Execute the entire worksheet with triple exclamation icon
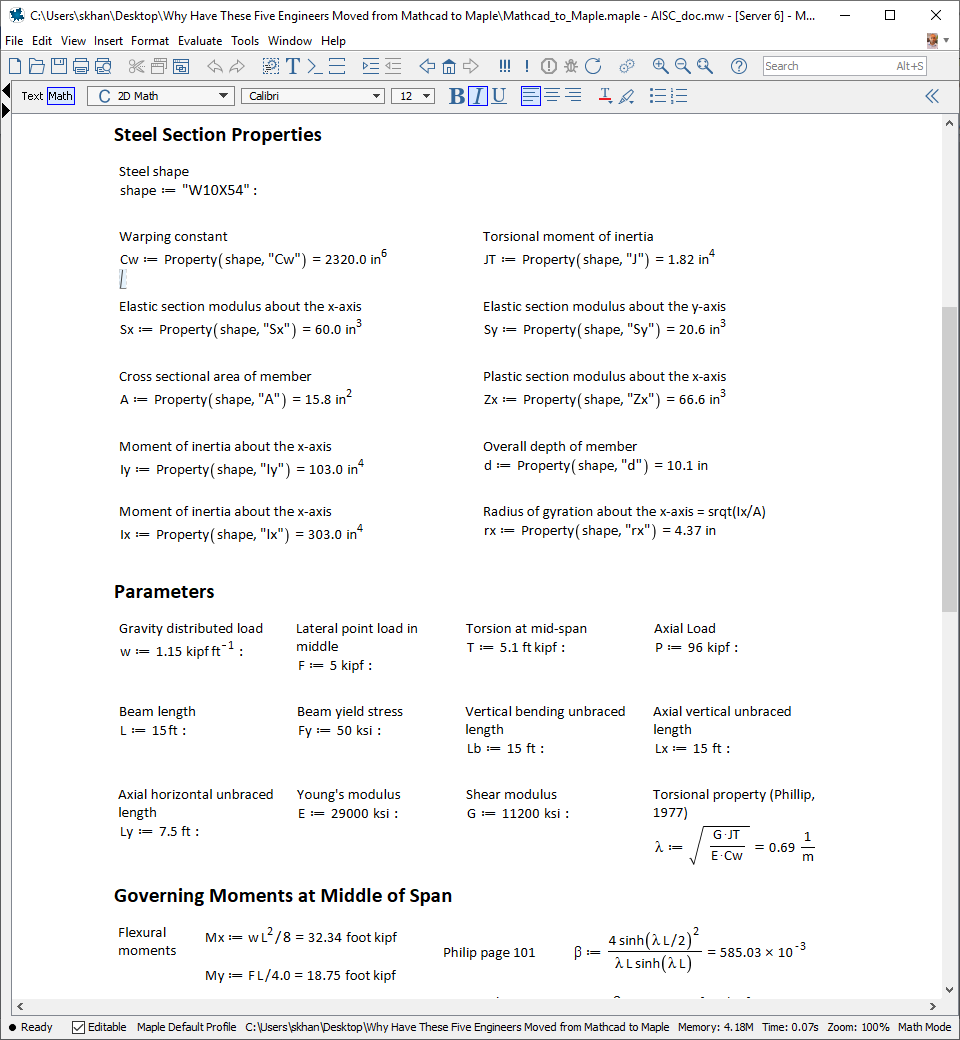Screen dimensions: 960x1040 tap(504, 66)
